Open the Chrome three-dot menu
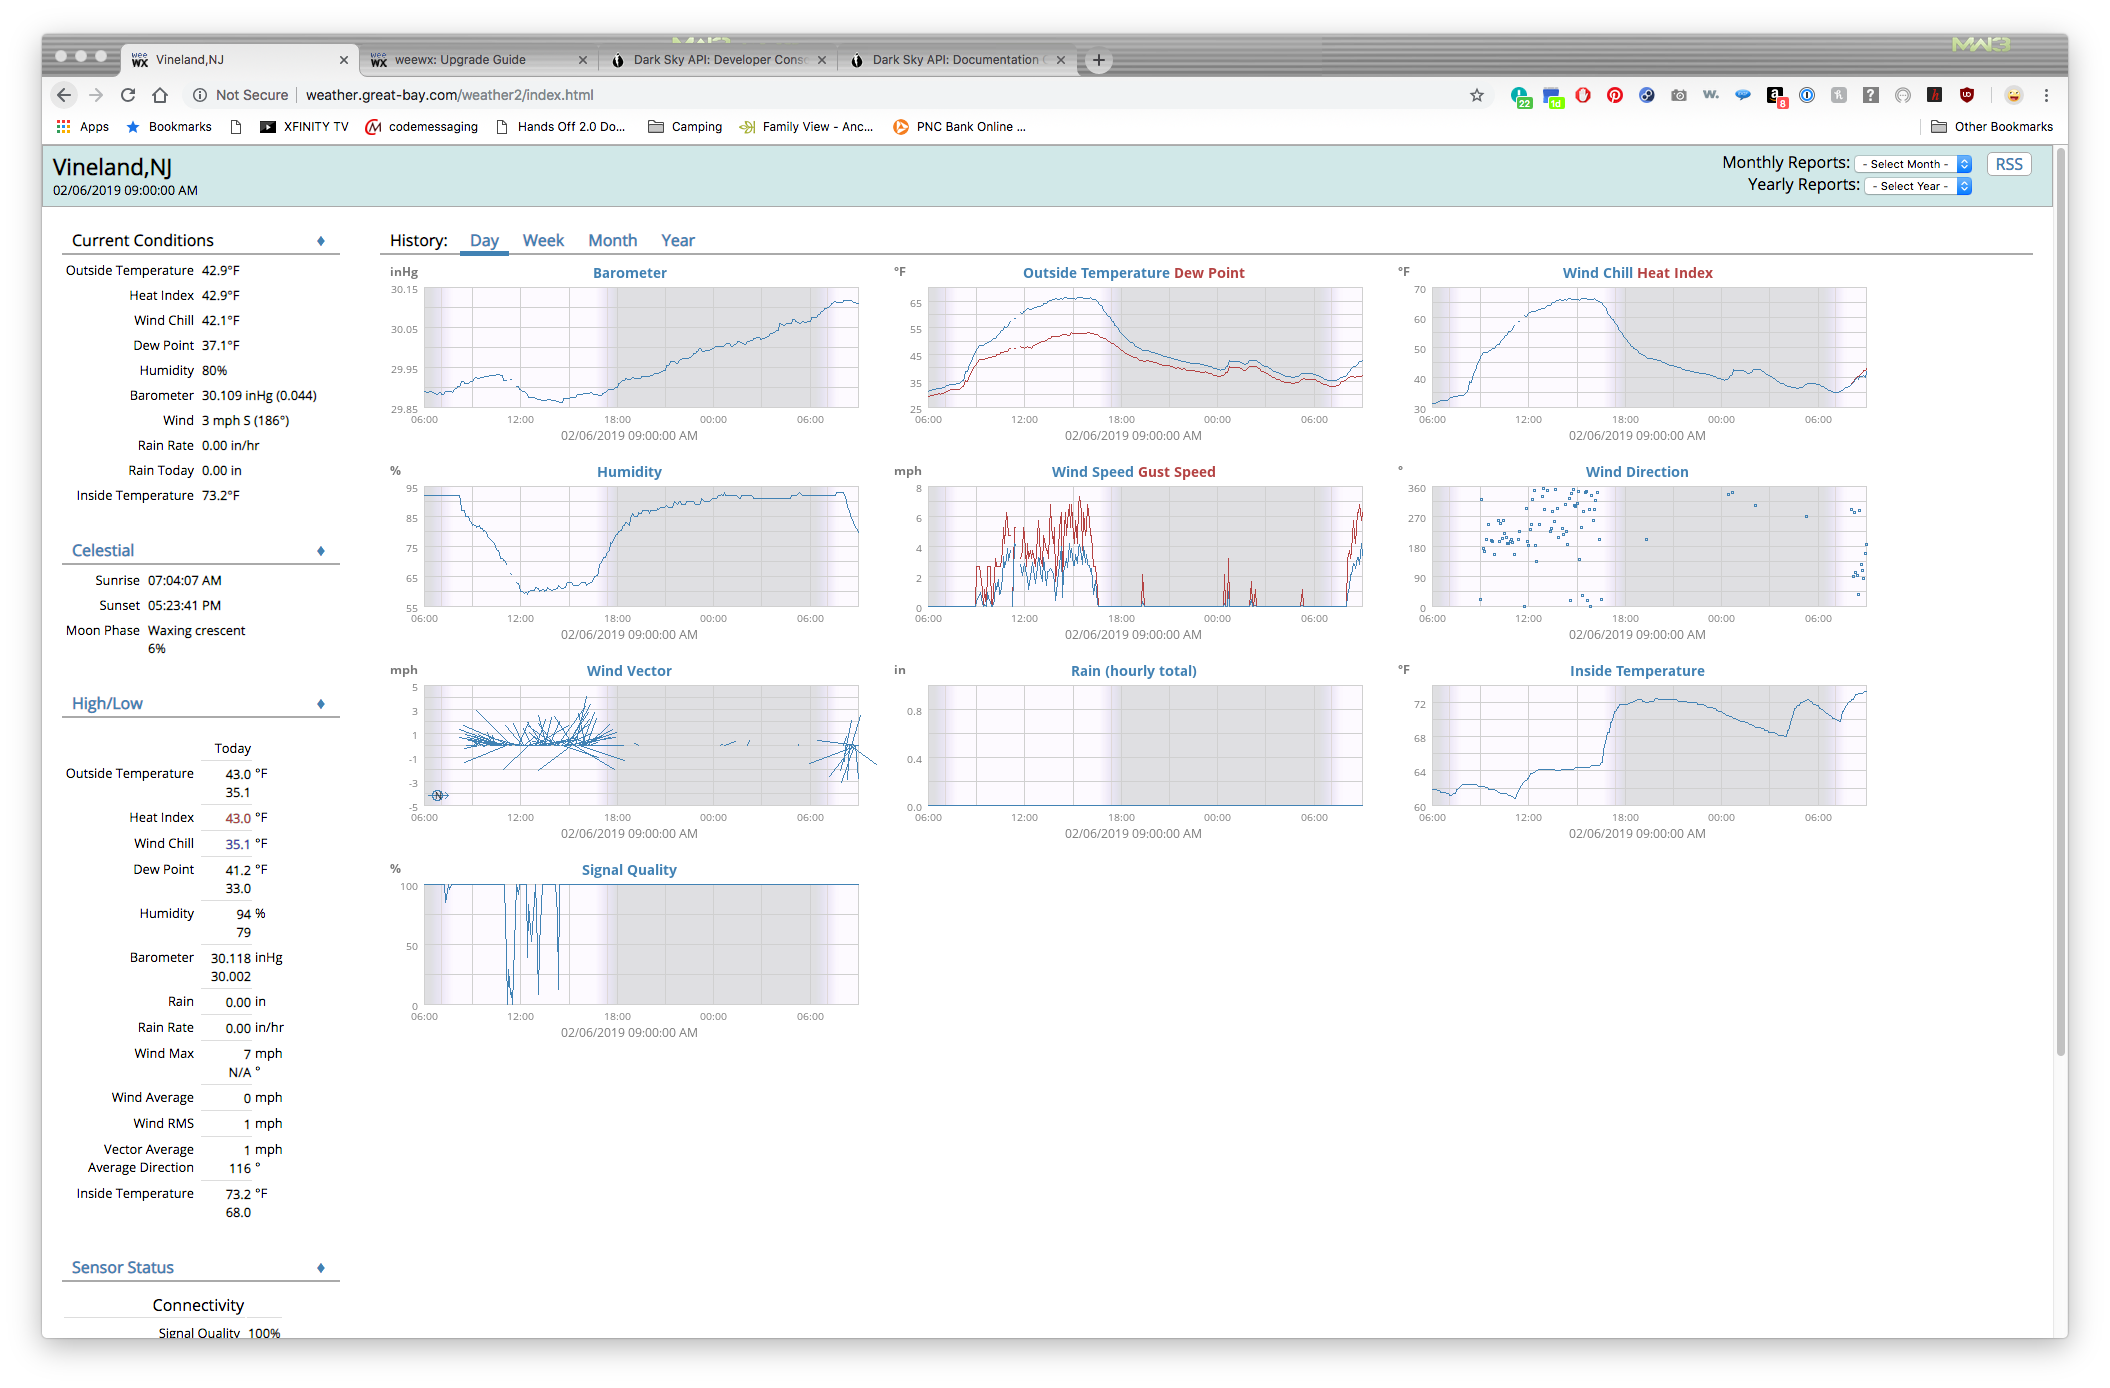The height and width of the screenshot is (1388, 2110). [x=2046, y=95]
